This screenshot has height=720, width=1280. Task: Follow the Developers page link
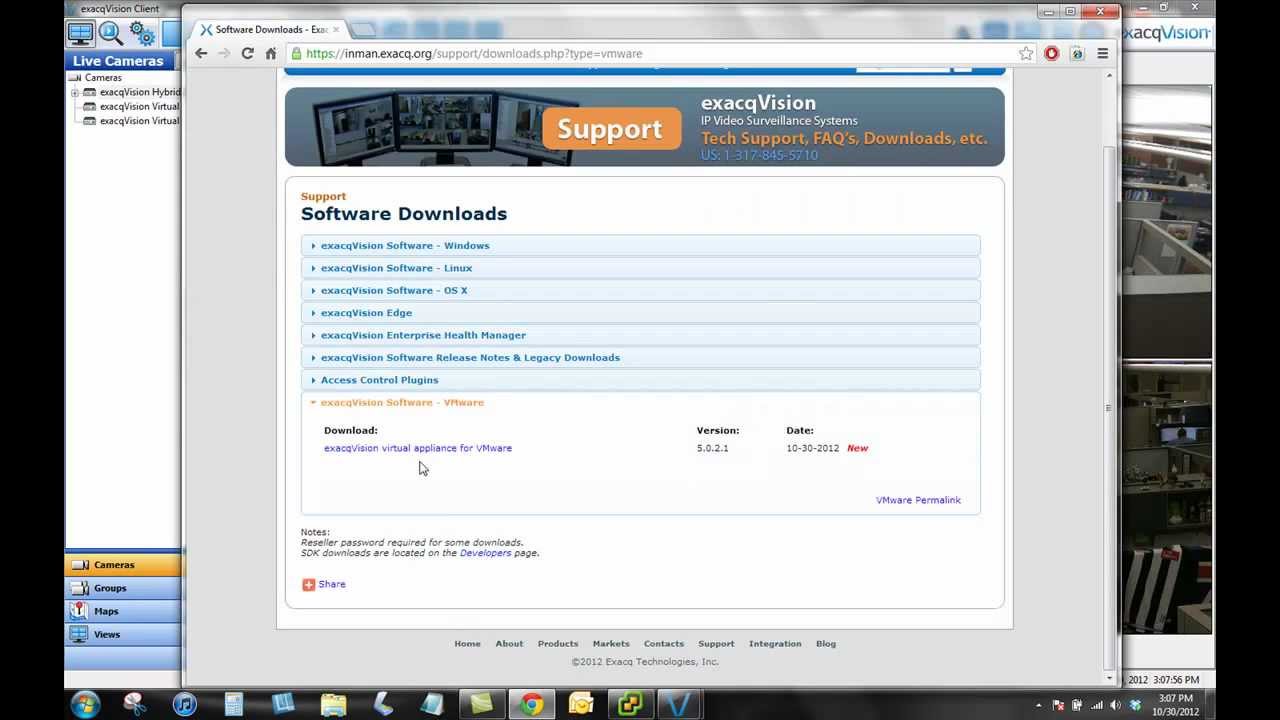485,553
